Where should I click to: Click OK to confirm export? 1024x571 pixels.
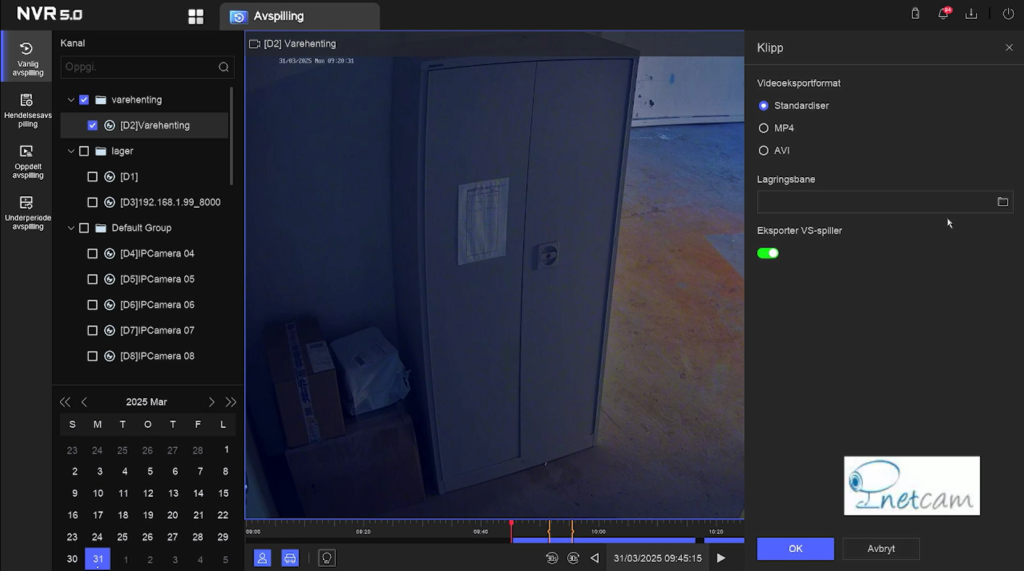point(795,549)
